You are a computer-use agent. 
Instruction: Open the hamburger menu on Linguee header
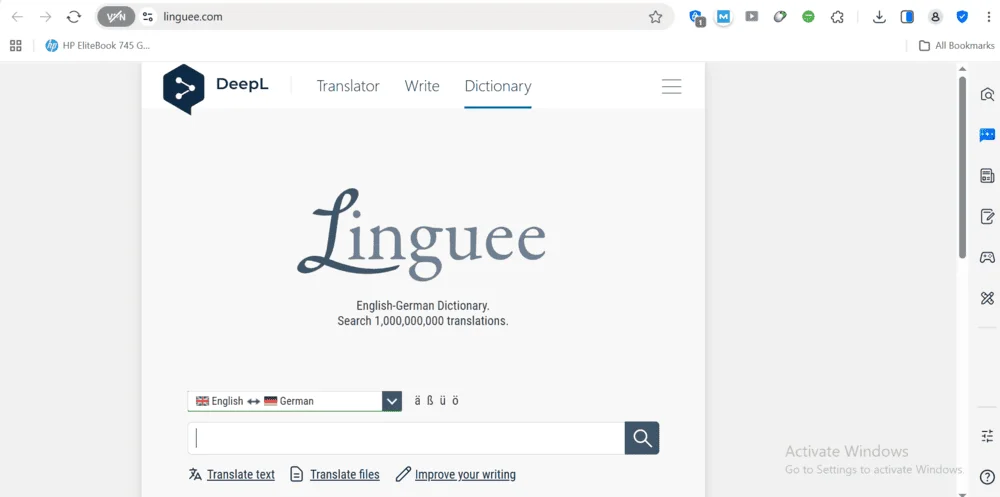[x=671, y=86]
